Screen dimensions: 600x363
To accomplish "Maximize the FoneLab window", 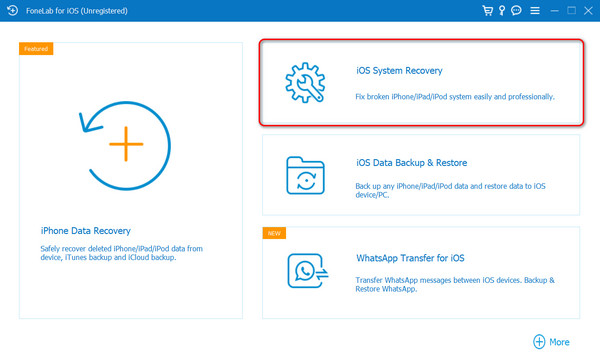I will [571, 10].
